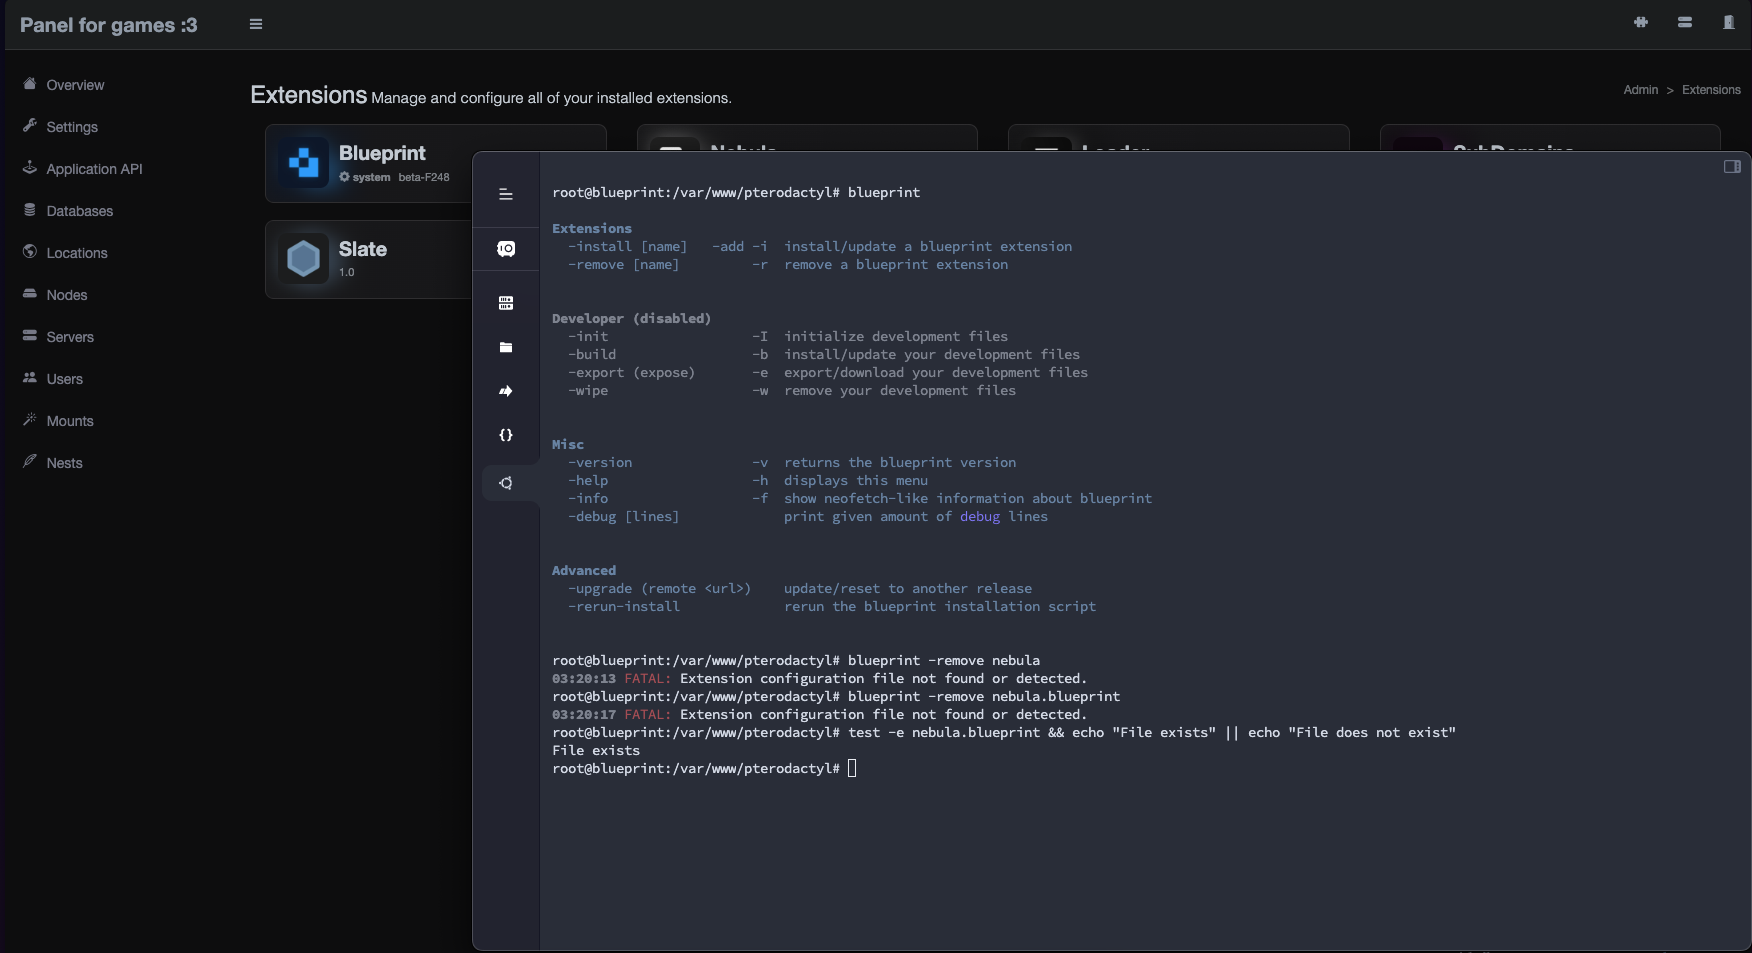Click the '-export (expose)' command text
Screen dimensions: 1752x953
click(632, 372)
